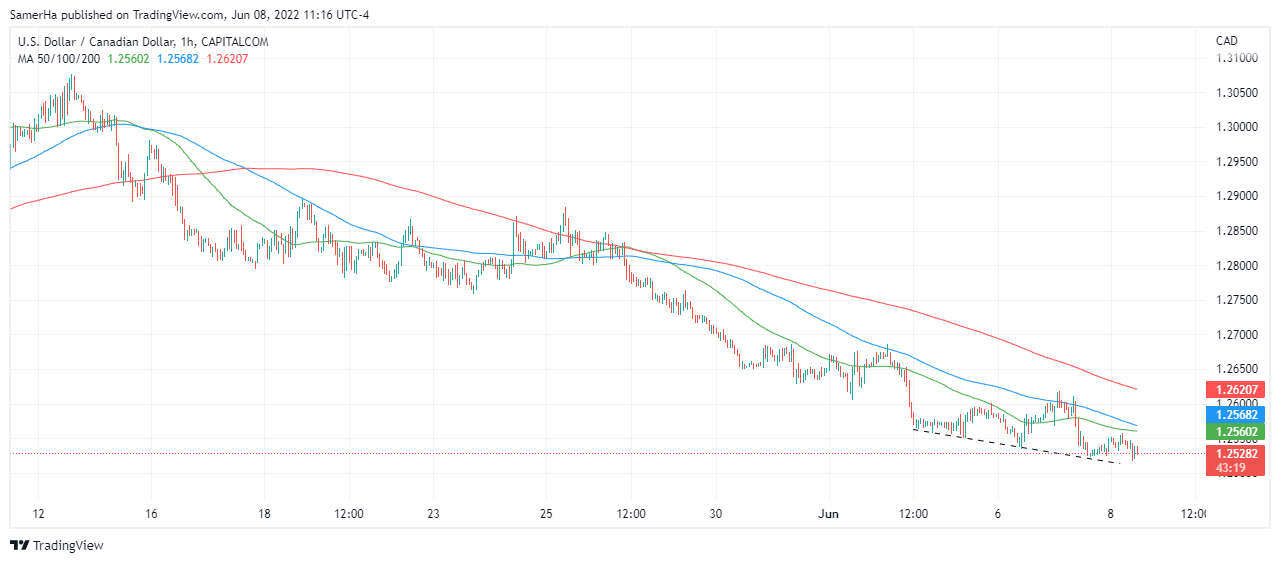The image size is (1280, 563).
Task: Select the red 1.26207 price tag on price axis
Action: 1236,390
